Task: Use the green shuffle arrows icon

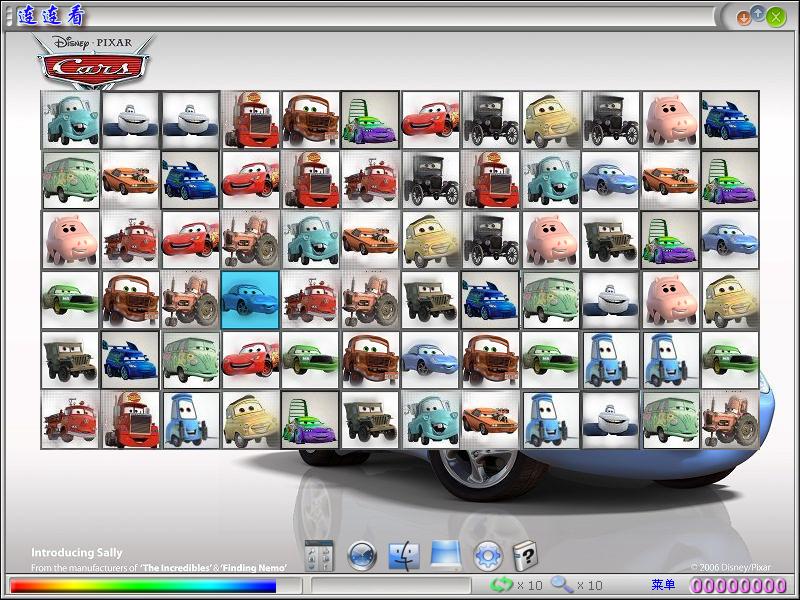Action: tap(501, 585)
